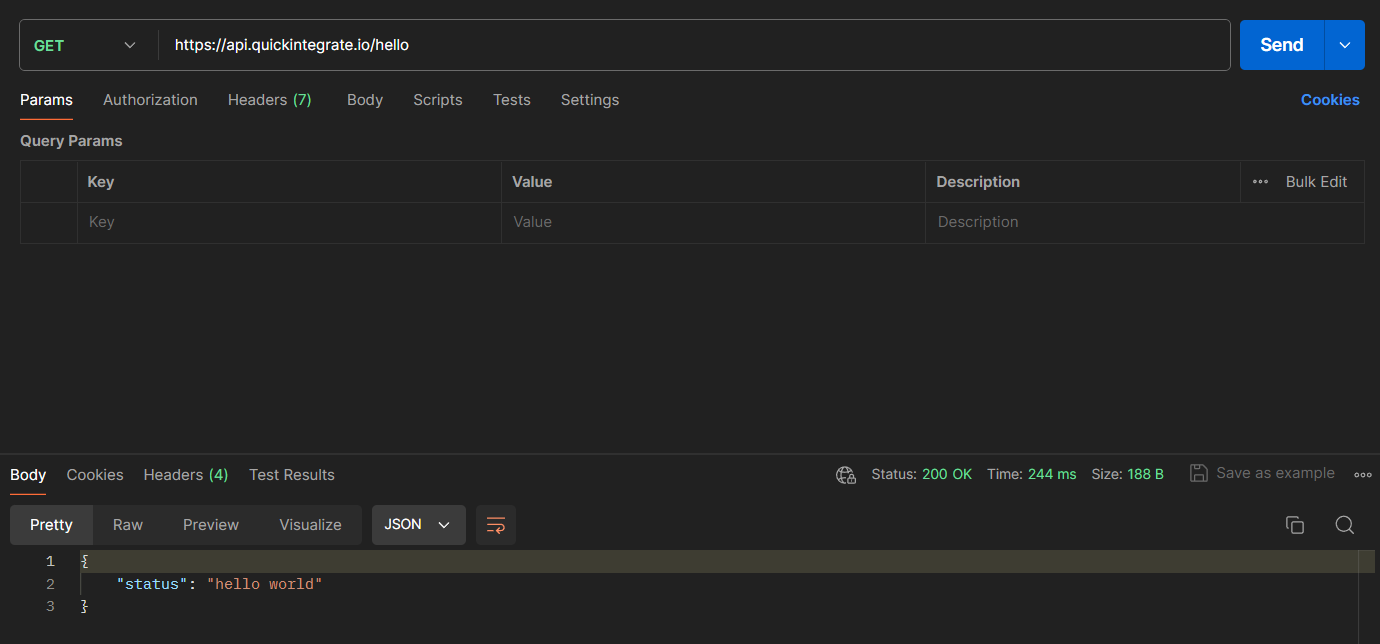Click the 244 ms time value
The width and height of the screenshot is (1380, 644).
tap(1052, 474)
